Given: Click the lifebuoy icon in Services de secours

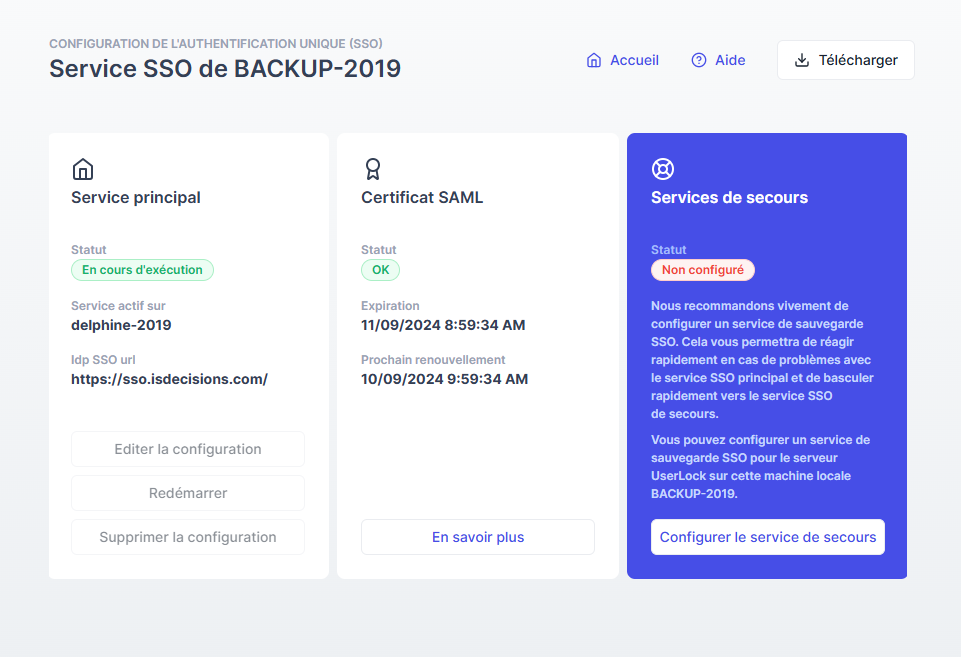Looking at the screenshot, I should (x=663, y=169).
